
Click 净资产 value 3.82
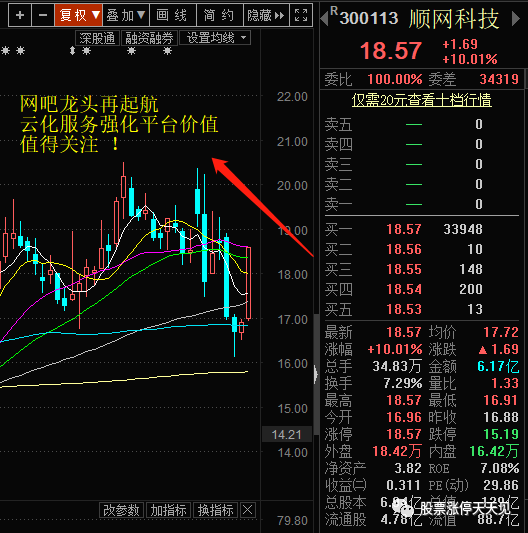tap(408, 468)
